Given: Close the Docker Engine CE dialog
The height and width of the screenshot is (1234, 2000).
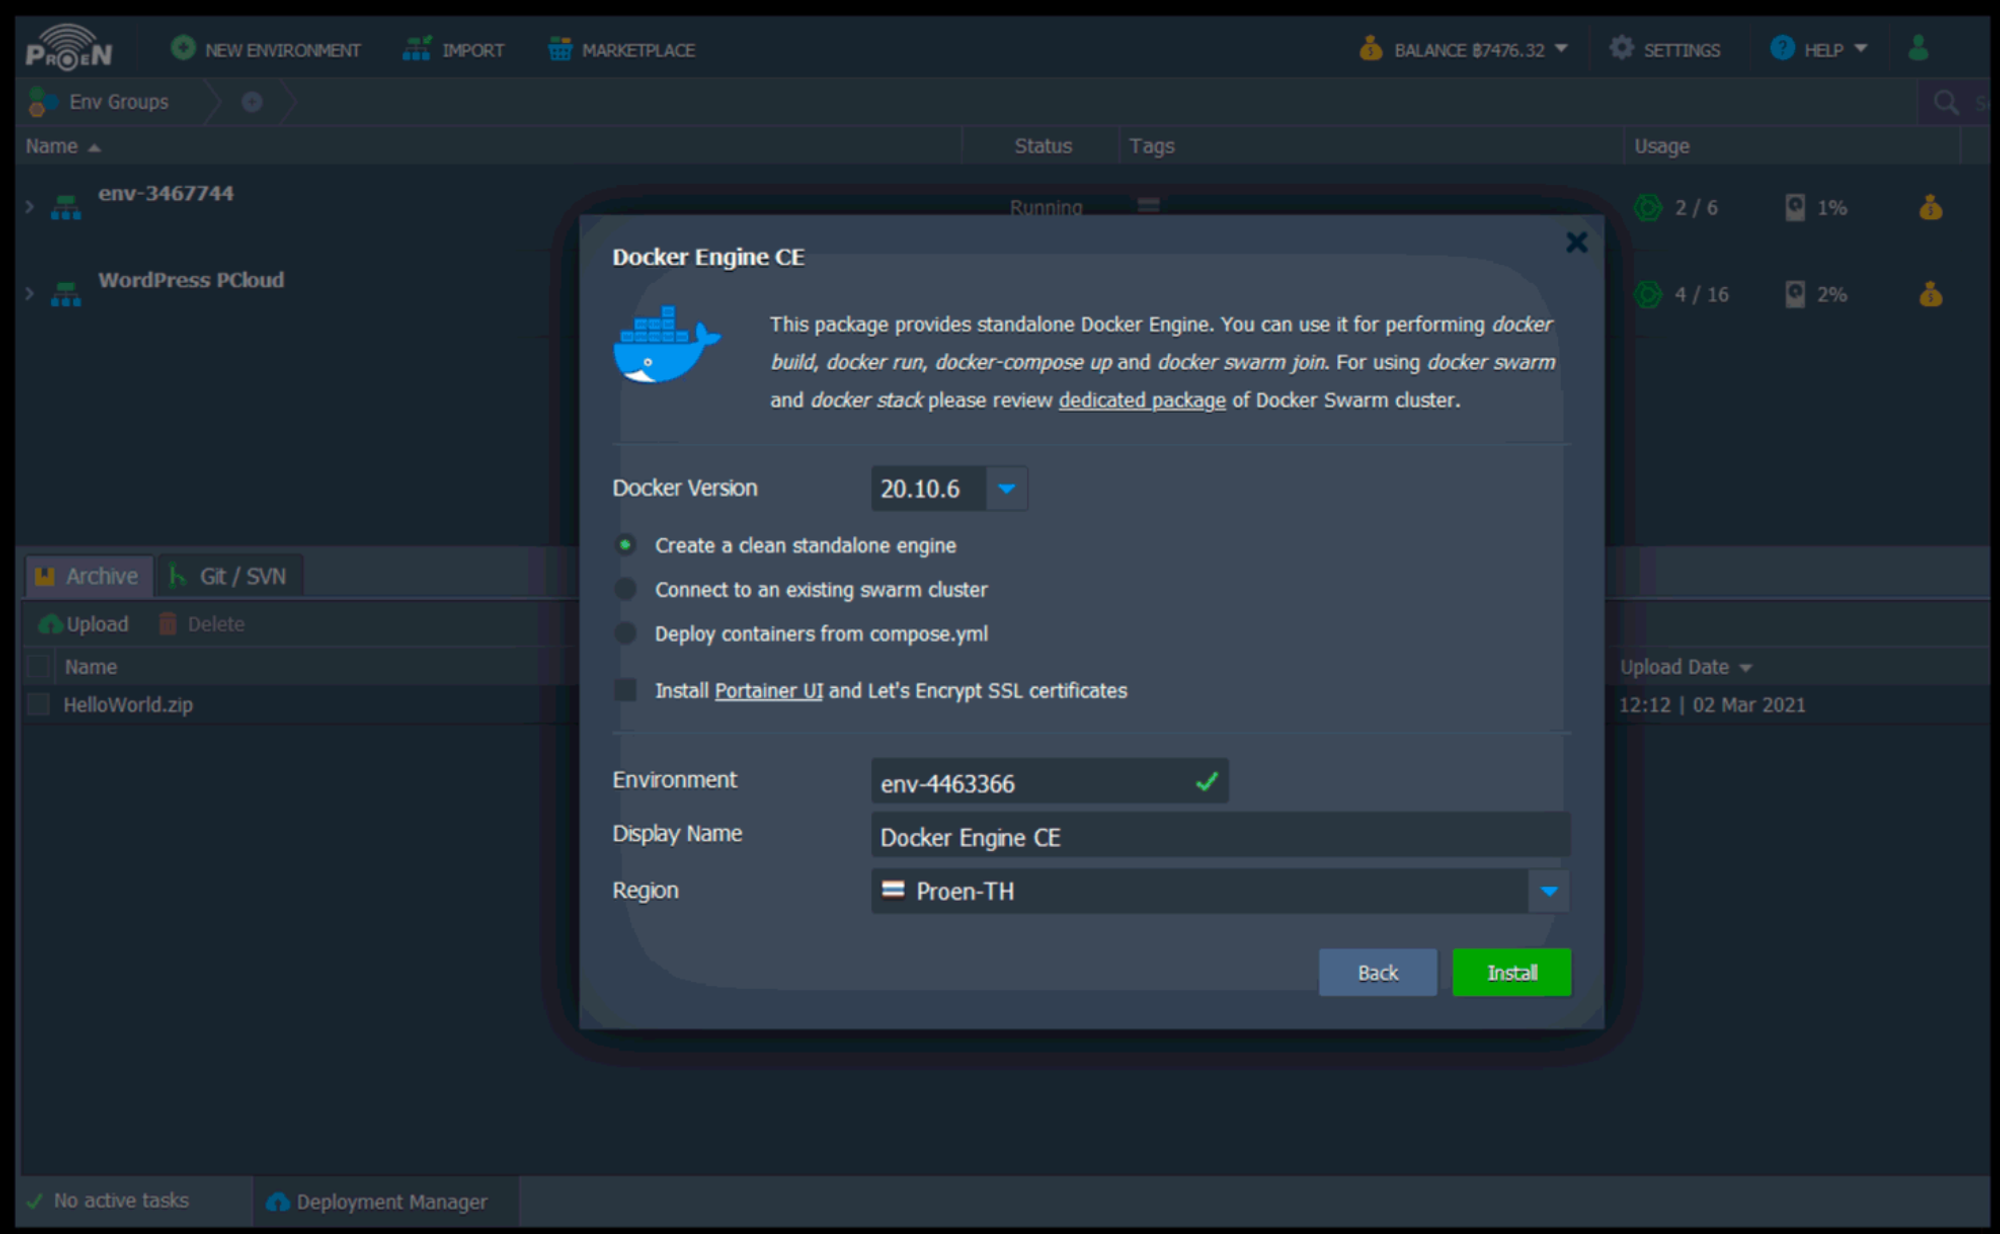Looking at the screenshot, I should tap(1577, 242).
